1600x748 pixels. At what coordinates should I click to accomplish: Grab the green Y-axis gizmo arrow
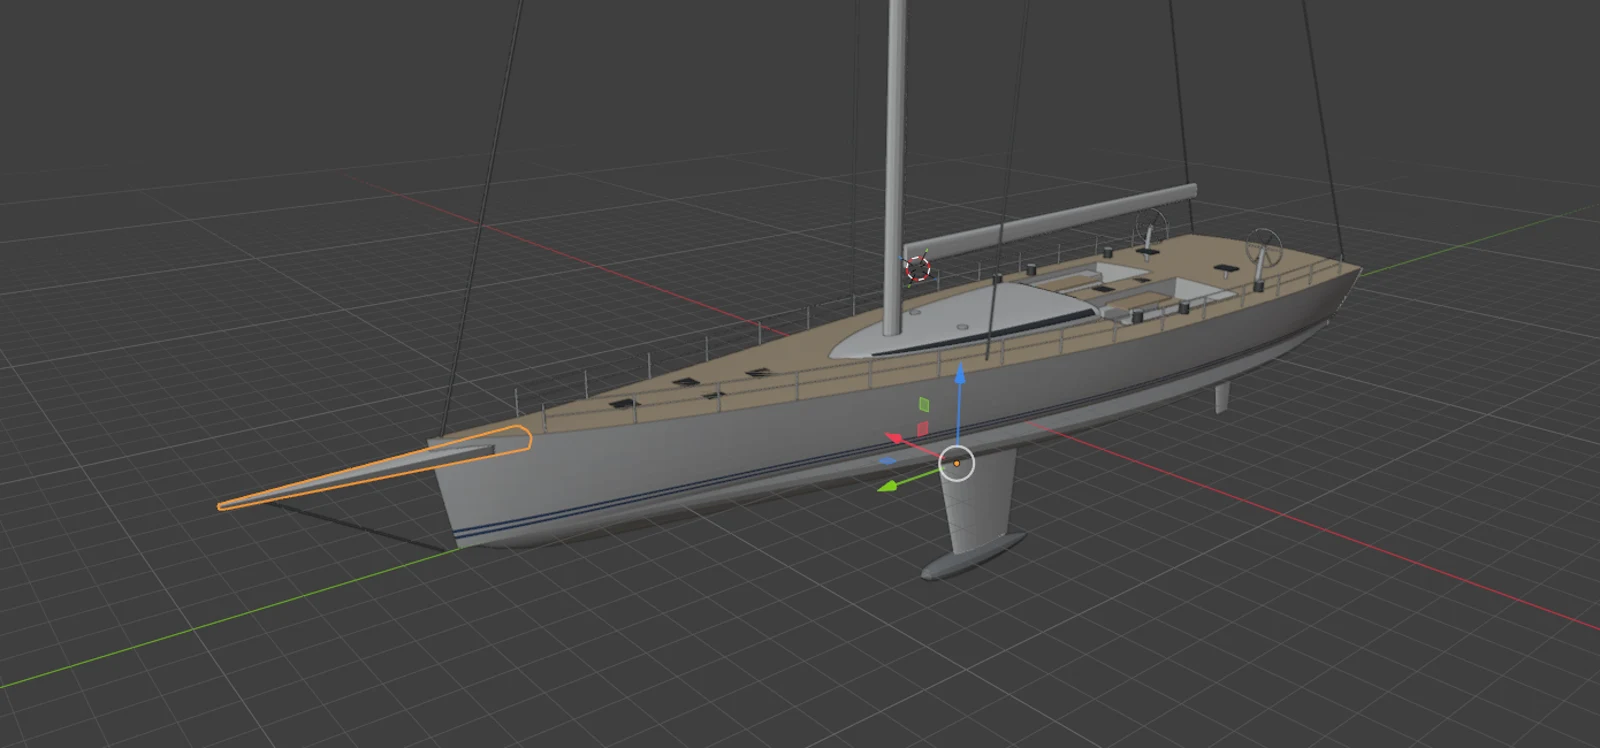tap(888, 487)
